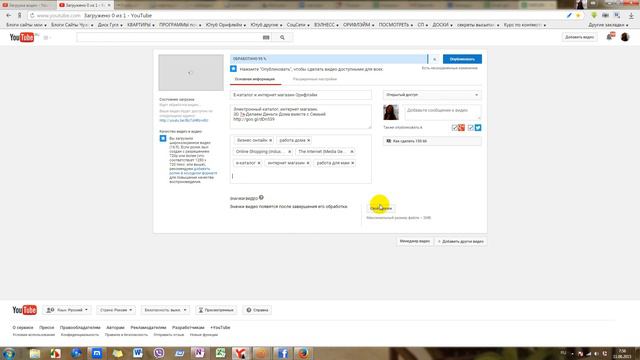The image size is (640, 360).
Task: Open the account avatar menu
Action: [625, 37]
